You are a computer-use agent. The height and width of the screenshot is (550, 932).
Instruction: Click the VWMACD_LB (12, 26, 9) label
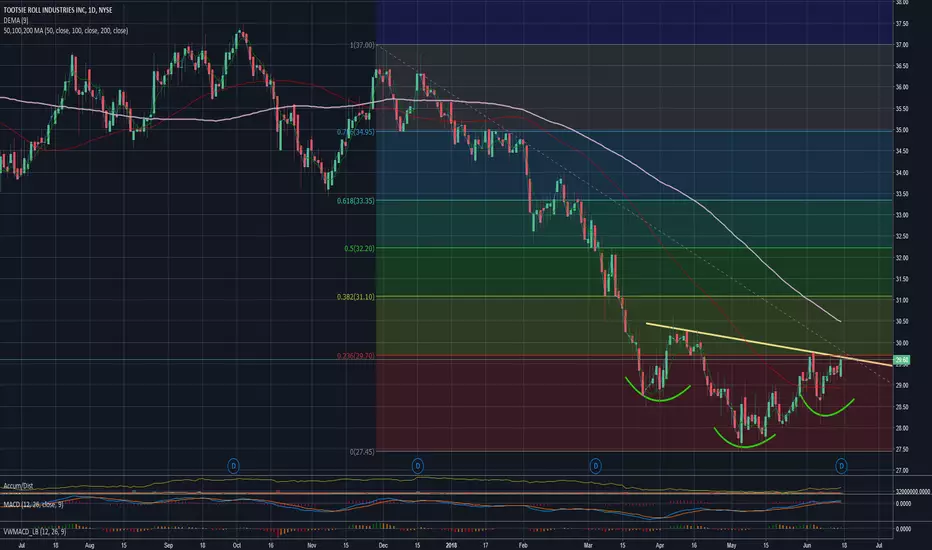pyautogui.click(x=35, y=532)
